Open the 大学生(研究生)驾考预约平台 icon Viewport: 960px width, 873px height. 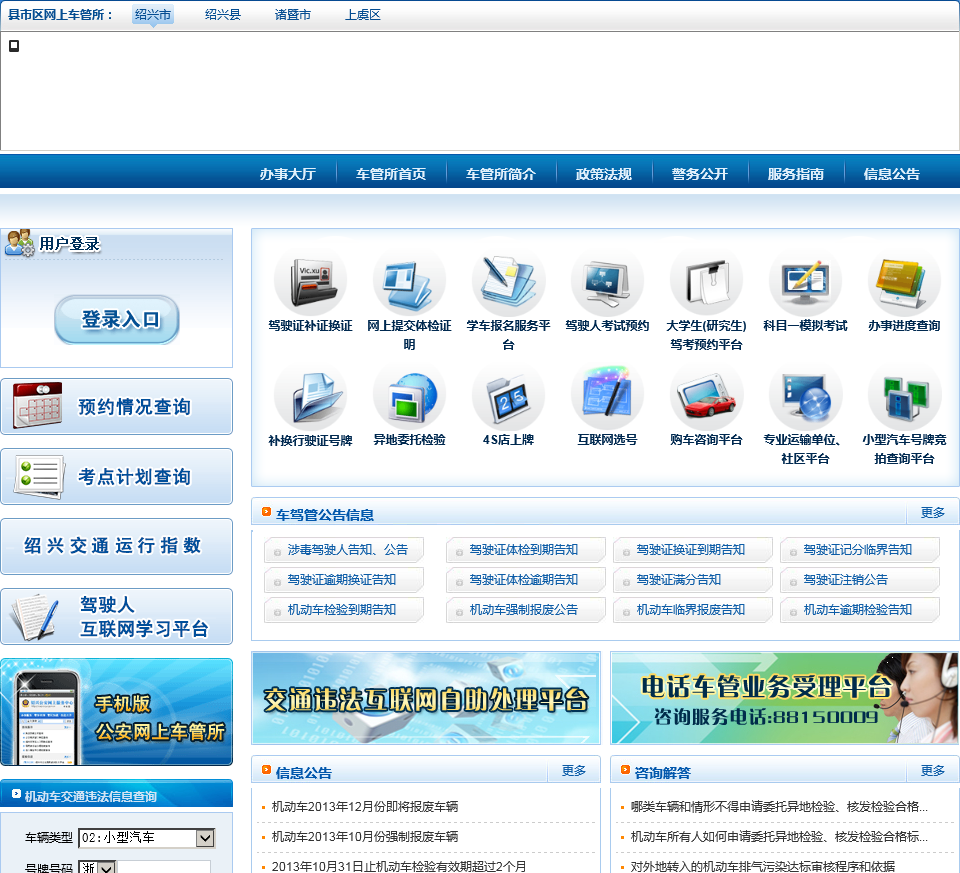coord(706,282)
